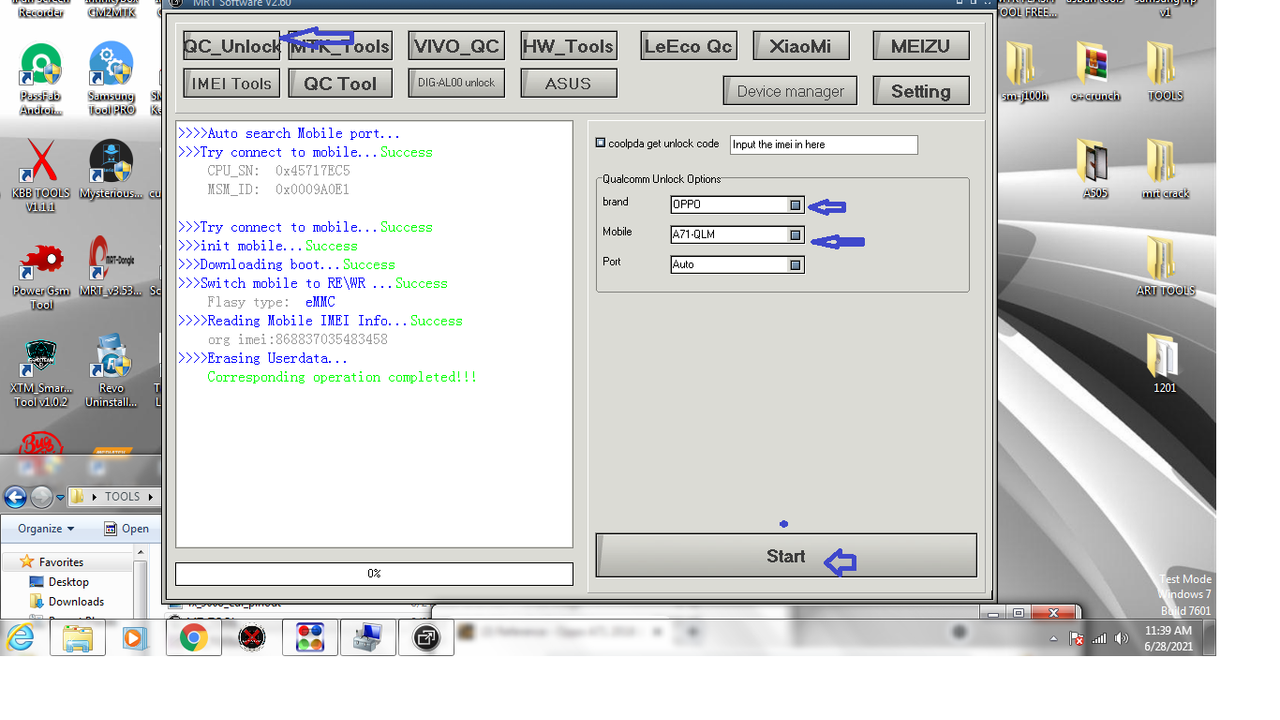Viewport: 1280px width, 720px height.
Task: Expand recent locations arrow in Explorer
Action: pos(60,497)
